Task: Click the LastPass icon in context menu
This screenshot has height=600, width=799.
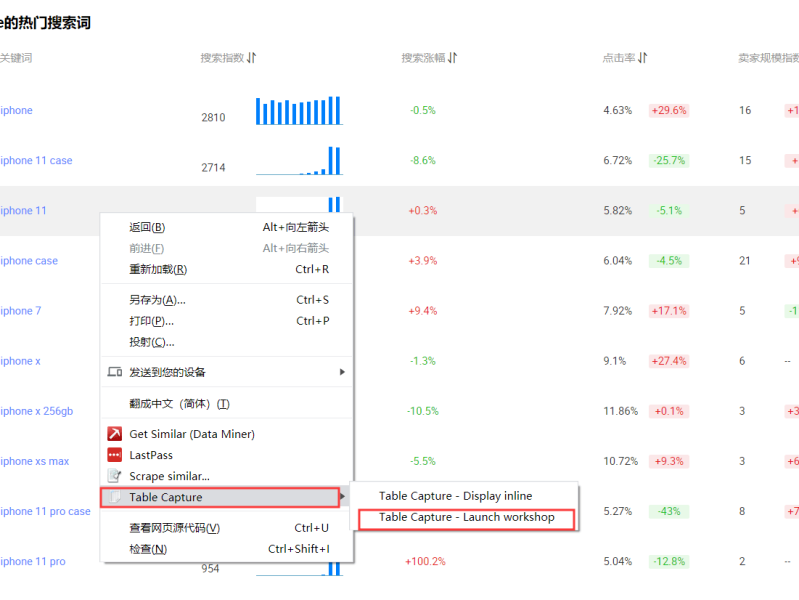Action: click(x=115, y=455)
